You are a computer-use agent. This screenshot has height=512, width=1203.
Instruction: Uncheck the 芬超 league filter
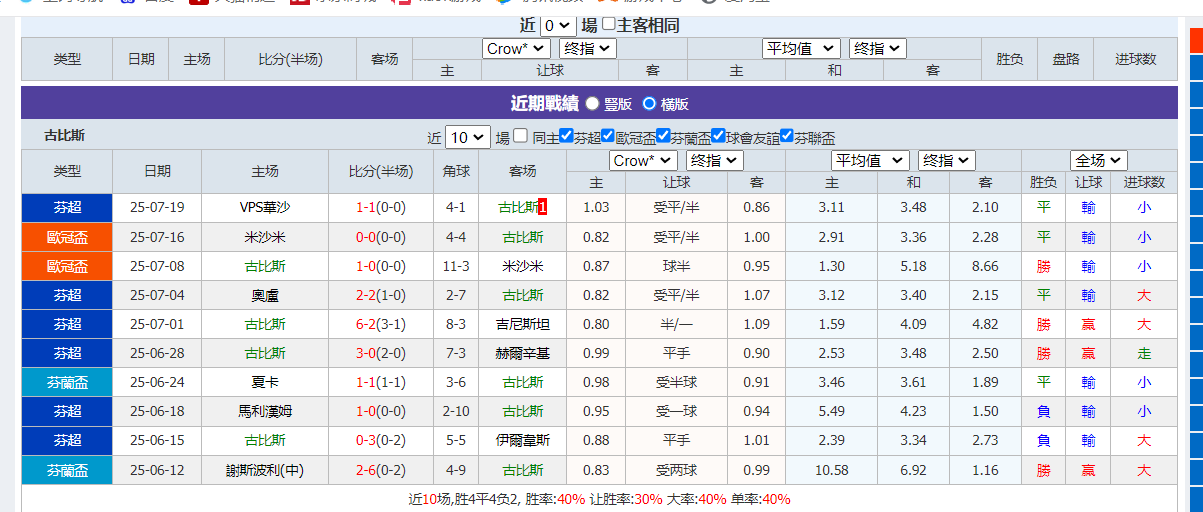pos(566,137)
